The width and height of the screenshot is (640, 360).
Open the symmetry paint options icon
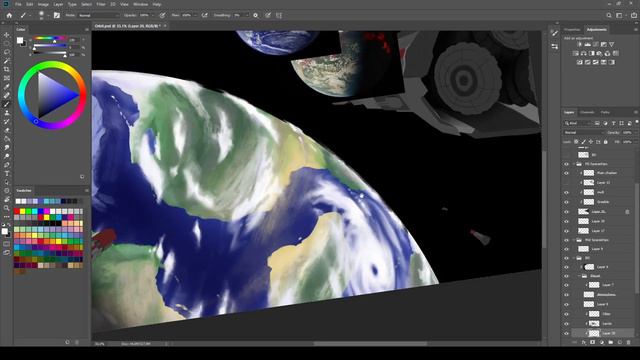tap(279, 16)
